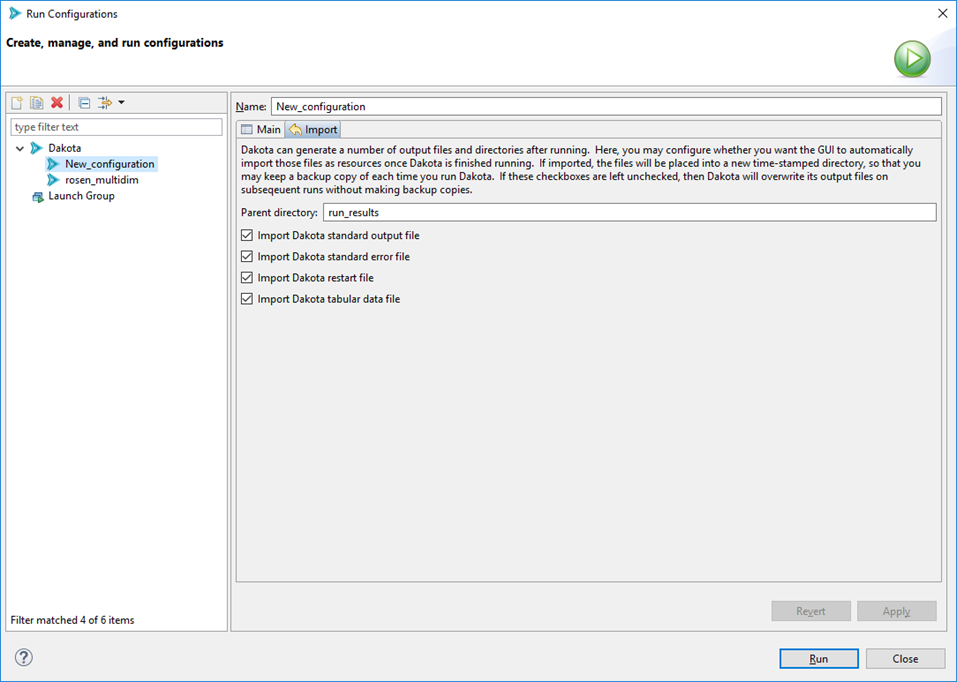The image size is (957, 682).
Task: Uncheck Import Dakota standard output file
Action: [247, 236]
